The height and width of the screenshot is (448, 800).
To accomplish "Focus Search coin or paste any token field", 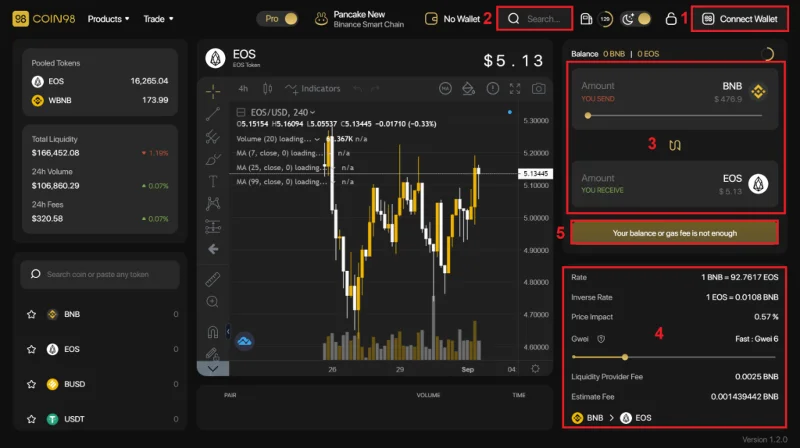I will click(100, 275).
